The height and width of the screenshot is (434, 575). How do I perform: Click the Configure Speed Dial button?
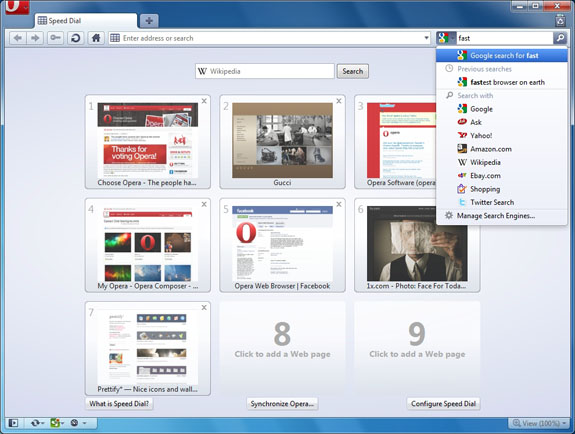click(443, 404)
